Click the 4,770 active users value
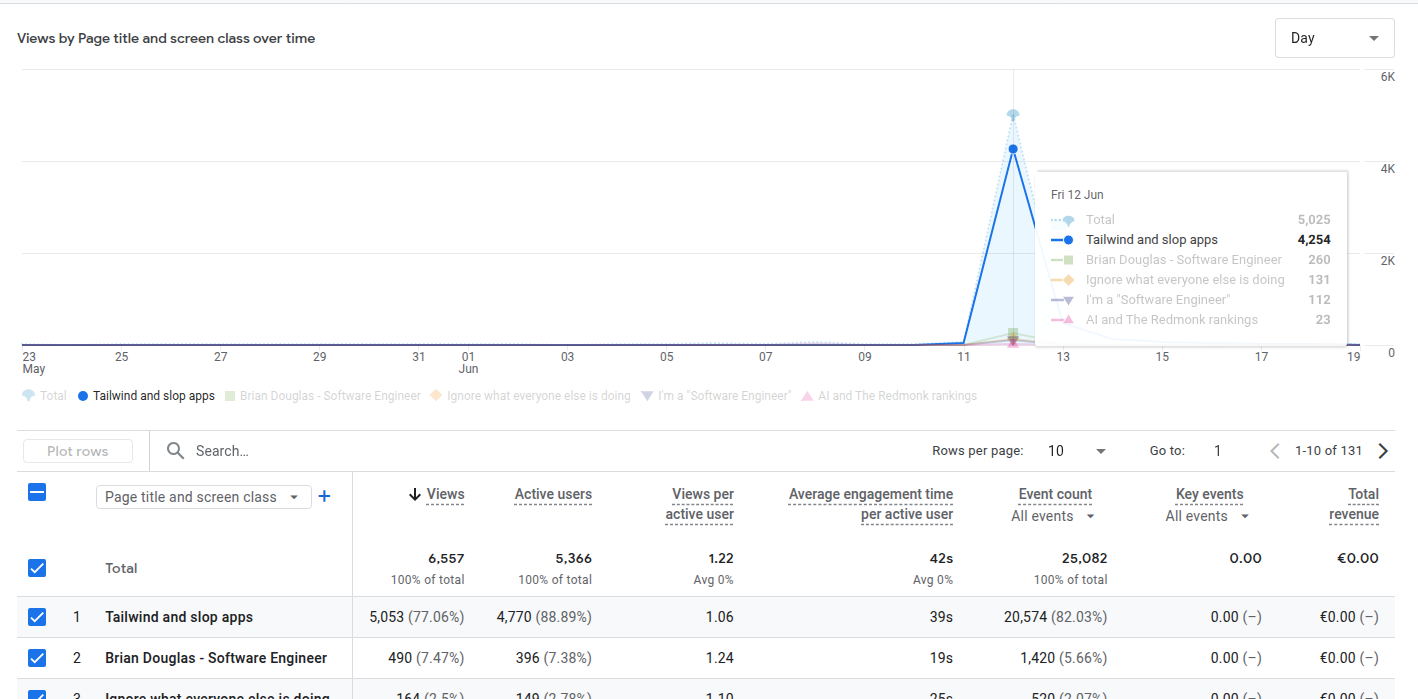 tap(515, 617)
